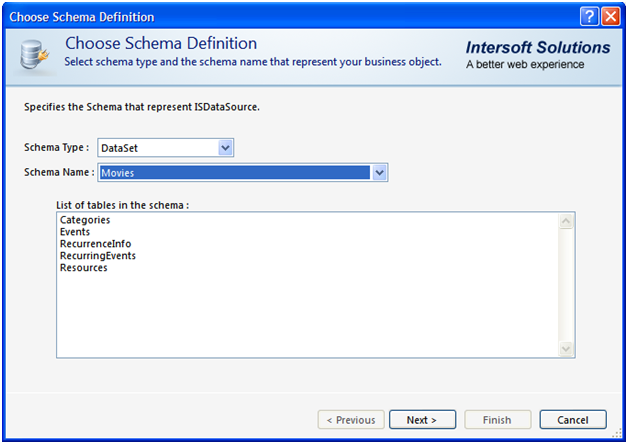The height and width of the screenshot is (444, 628).
Task: Click the Intersoft Solutions logo text
Action: coord(538,47)
